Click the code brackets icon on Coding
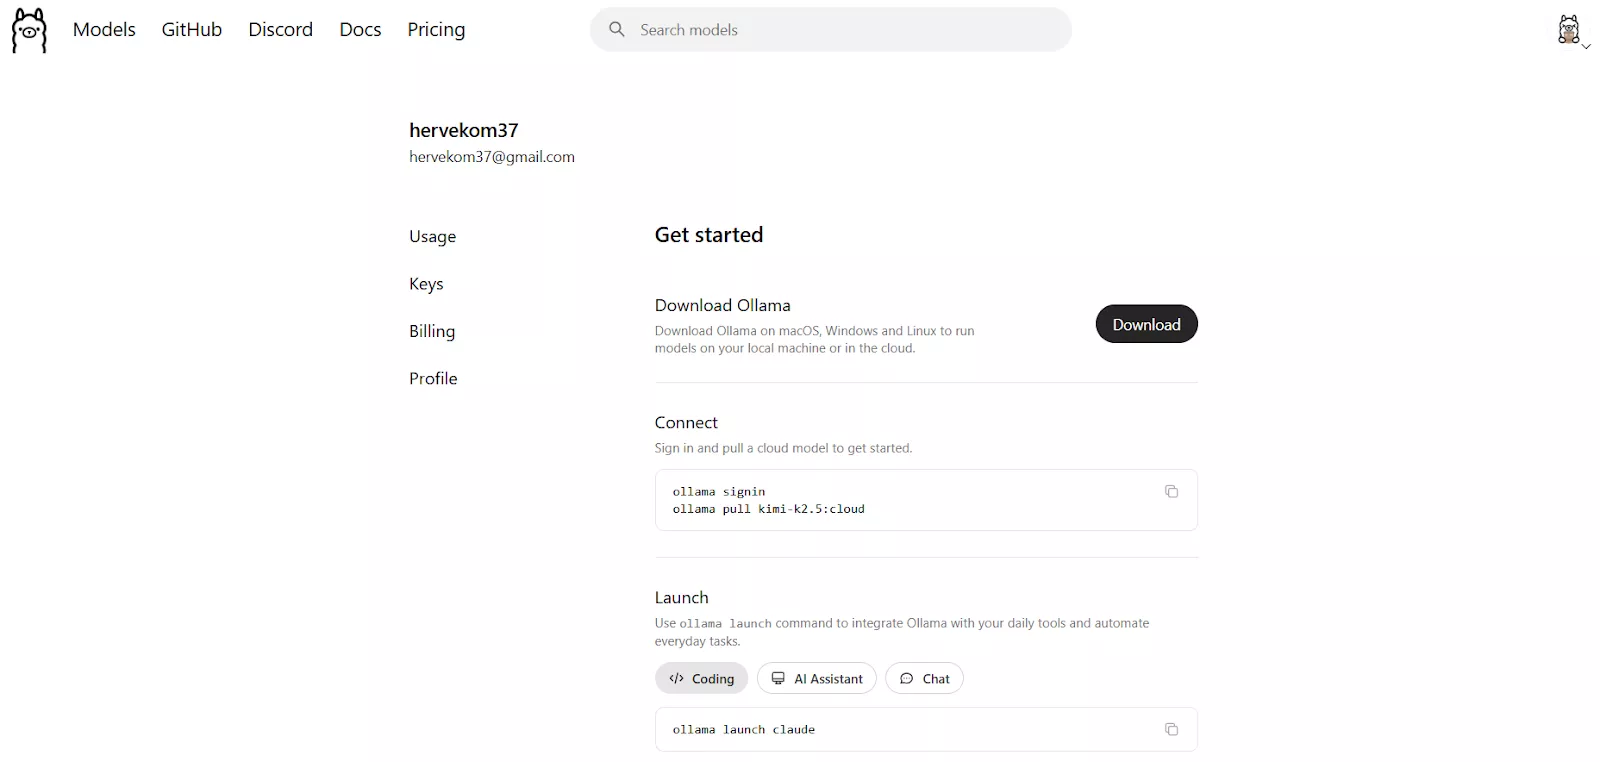Image resolution: width=1600 pixels, height=762 pixels. [x=677, y=678]
